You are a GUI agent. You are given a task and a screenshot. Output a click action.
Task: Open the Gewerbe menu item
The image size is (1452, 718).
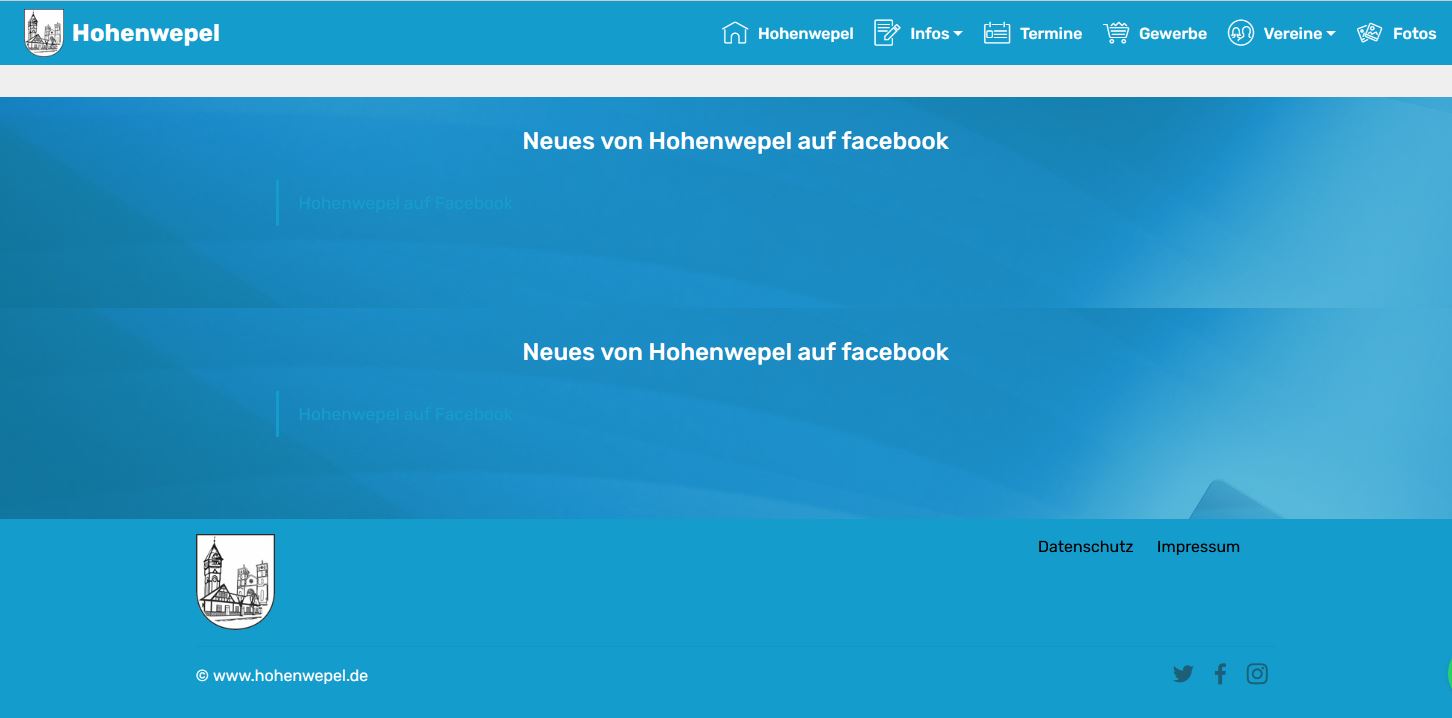pyautogui.click(x=1172, y=34)
